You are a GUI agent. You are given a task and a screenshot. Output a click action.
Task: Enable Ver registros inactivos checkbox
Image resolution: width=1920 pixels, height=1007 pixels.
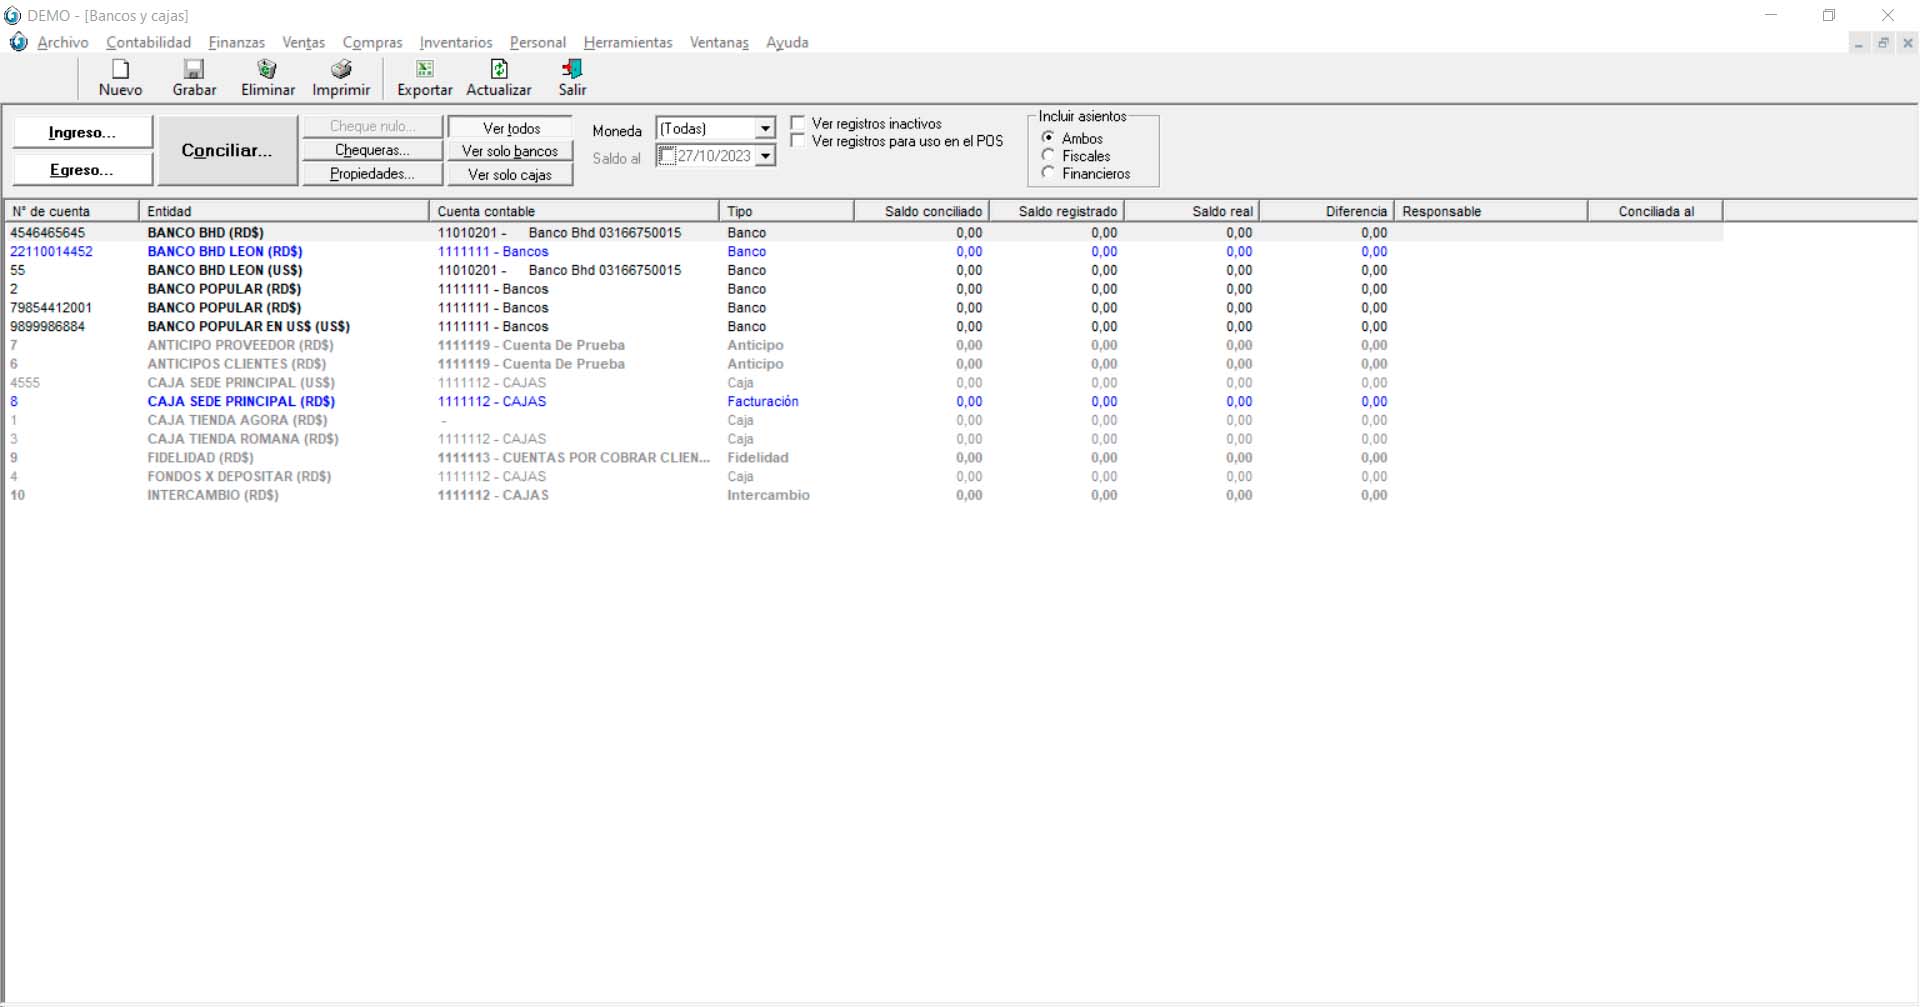pos(798,123)
